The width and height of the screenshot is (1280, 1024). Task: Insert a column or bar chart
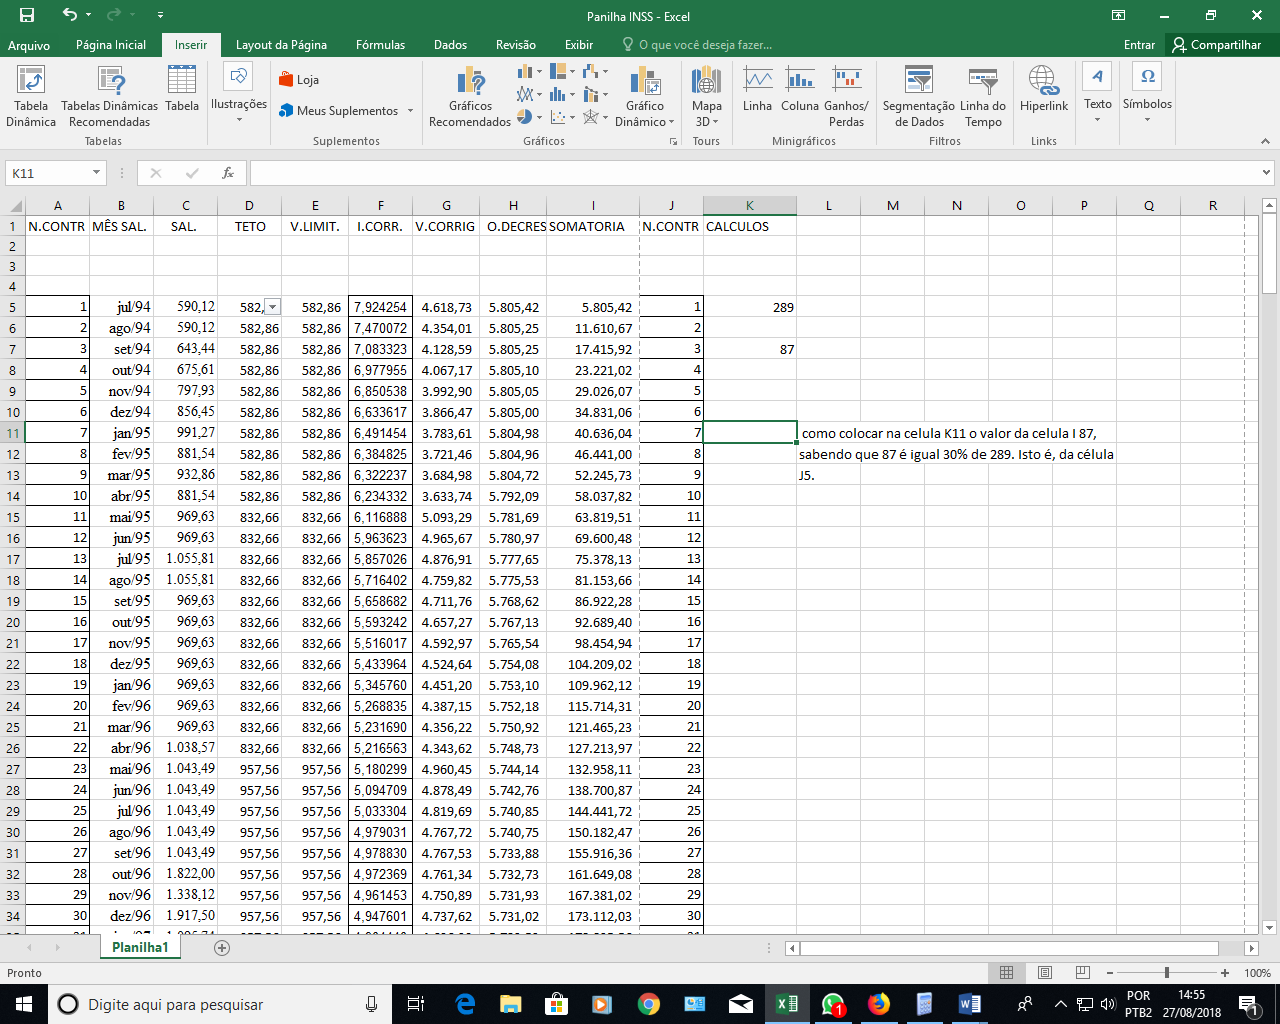pos(529,72)
